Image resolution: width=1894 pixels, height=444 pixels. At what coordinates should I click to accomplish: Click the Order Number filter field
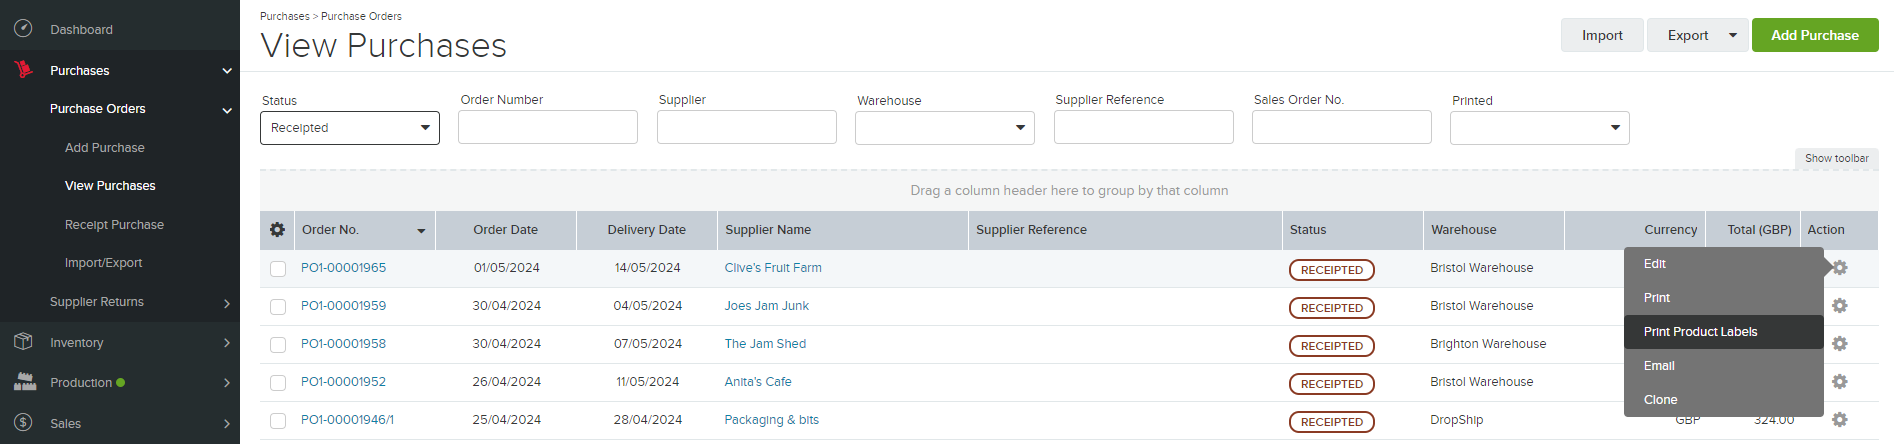tap(548, 127)
